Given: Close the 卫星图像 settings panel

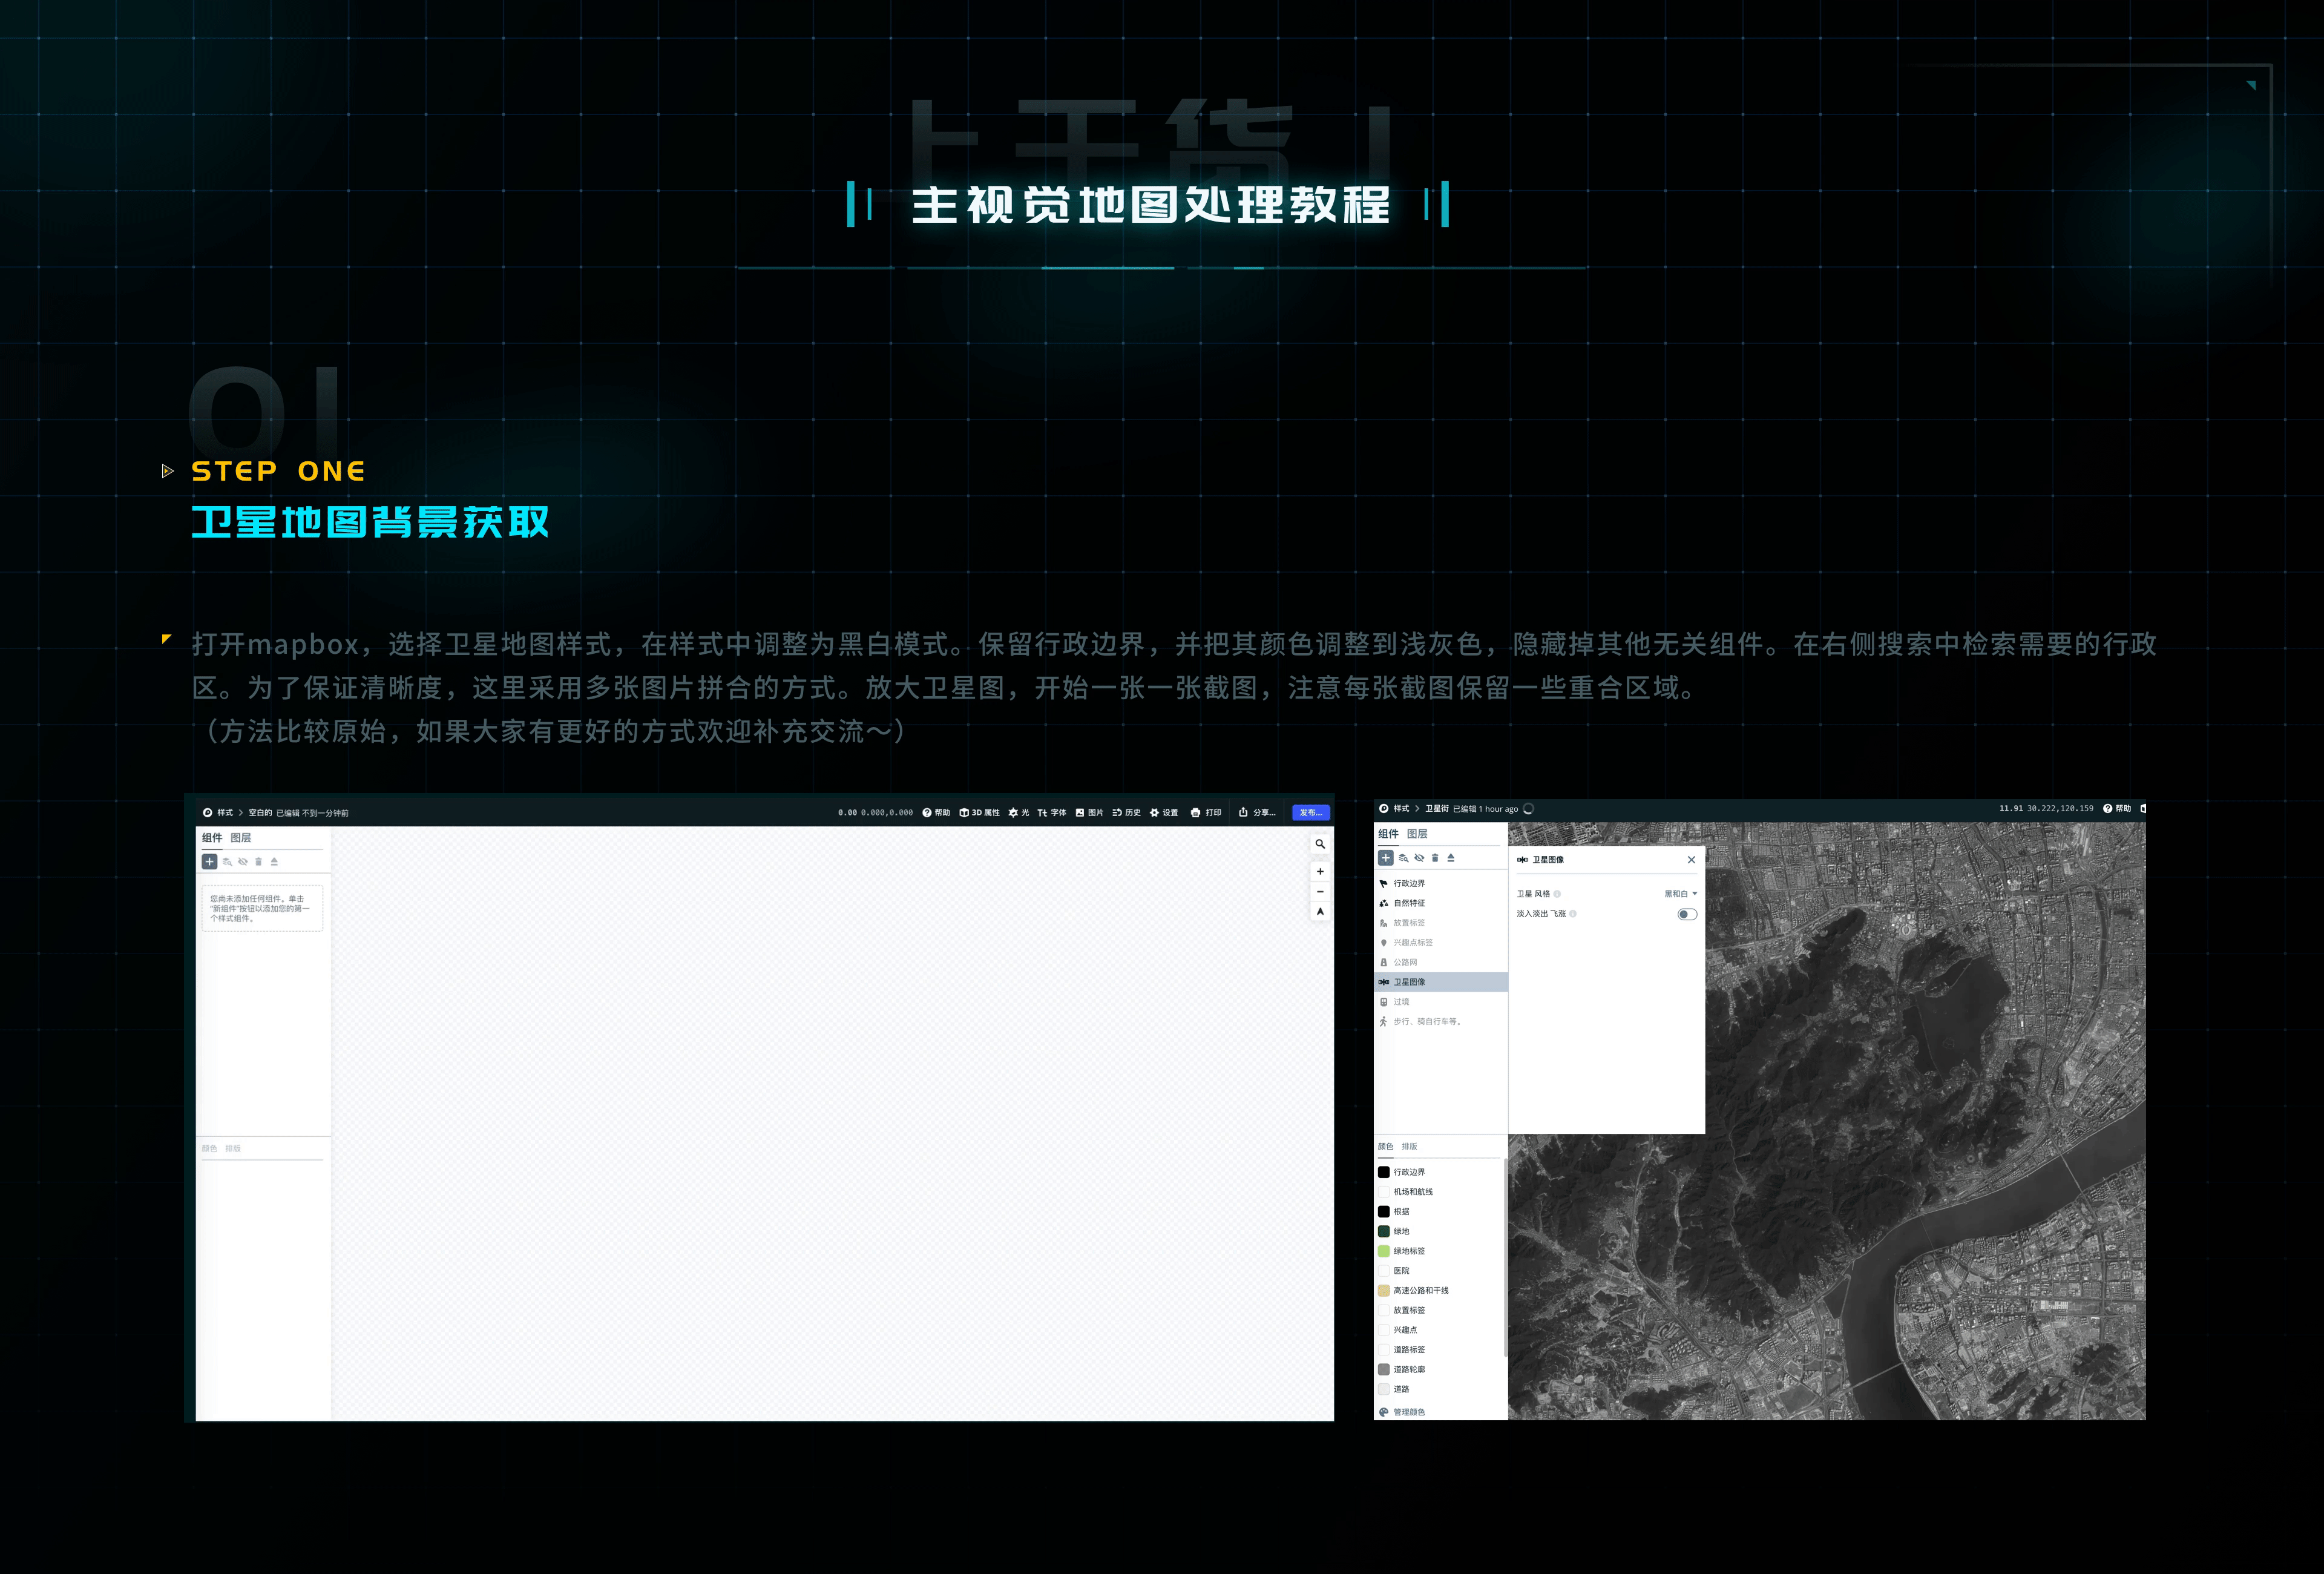Looking at the screenshot, I should point(1691,860).
